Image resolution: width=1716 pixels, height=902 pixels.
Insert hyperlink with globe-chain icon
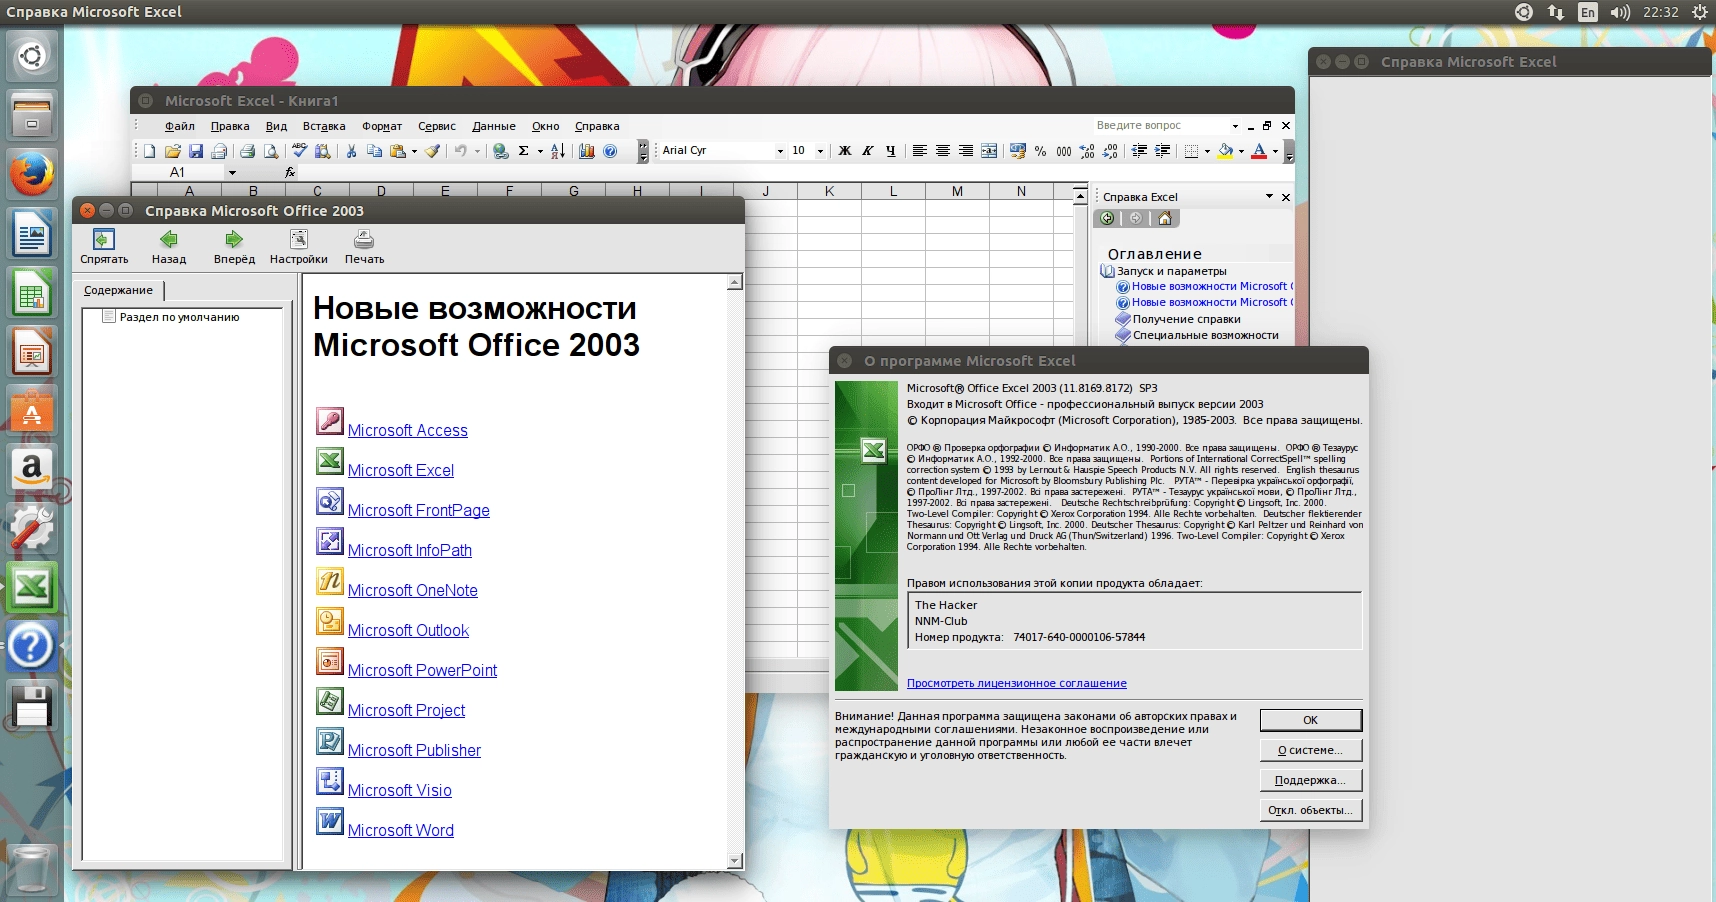coord(500,151)
